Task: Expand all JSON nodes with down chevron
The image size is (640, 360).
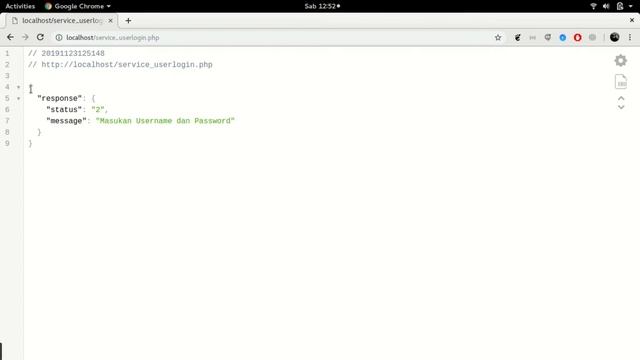Action: tap(621, 107)
